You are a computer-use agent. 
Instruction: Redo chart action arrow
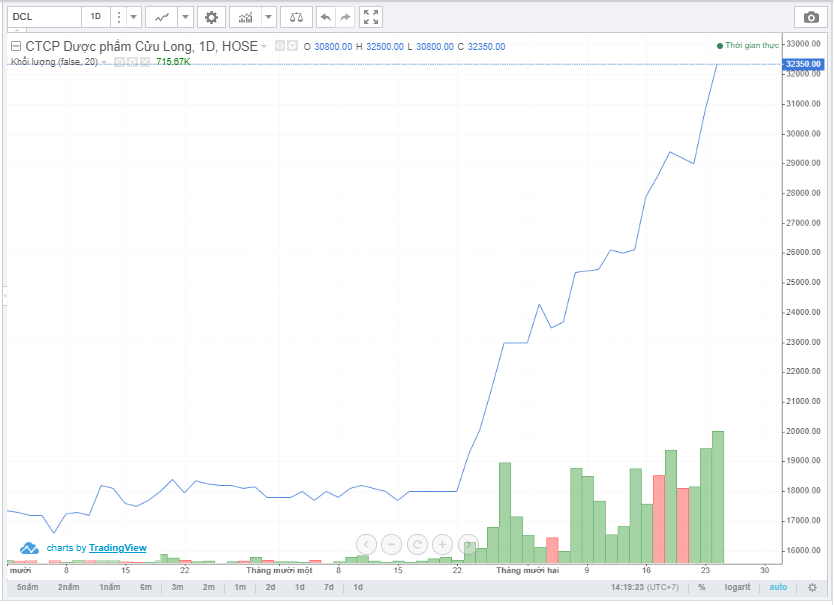[345, 17]
